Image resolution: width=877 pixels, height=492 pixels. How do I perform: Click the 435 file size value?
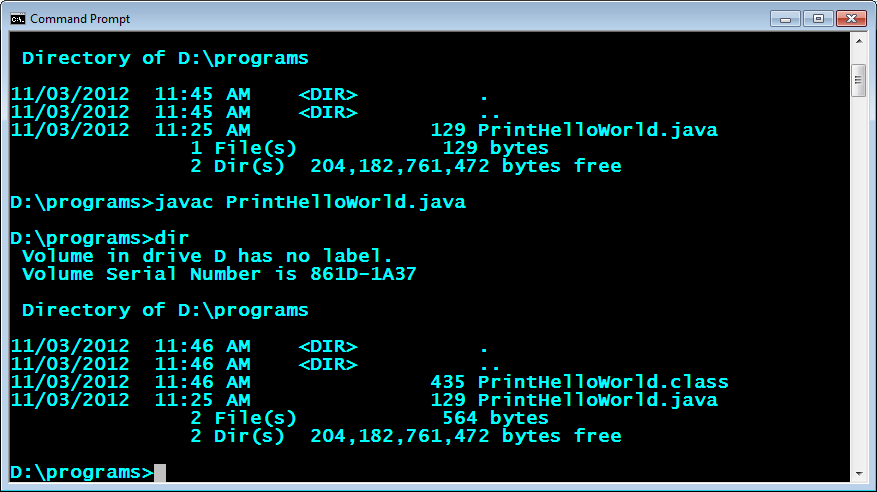pyautogui.click(x=448, y=382)
